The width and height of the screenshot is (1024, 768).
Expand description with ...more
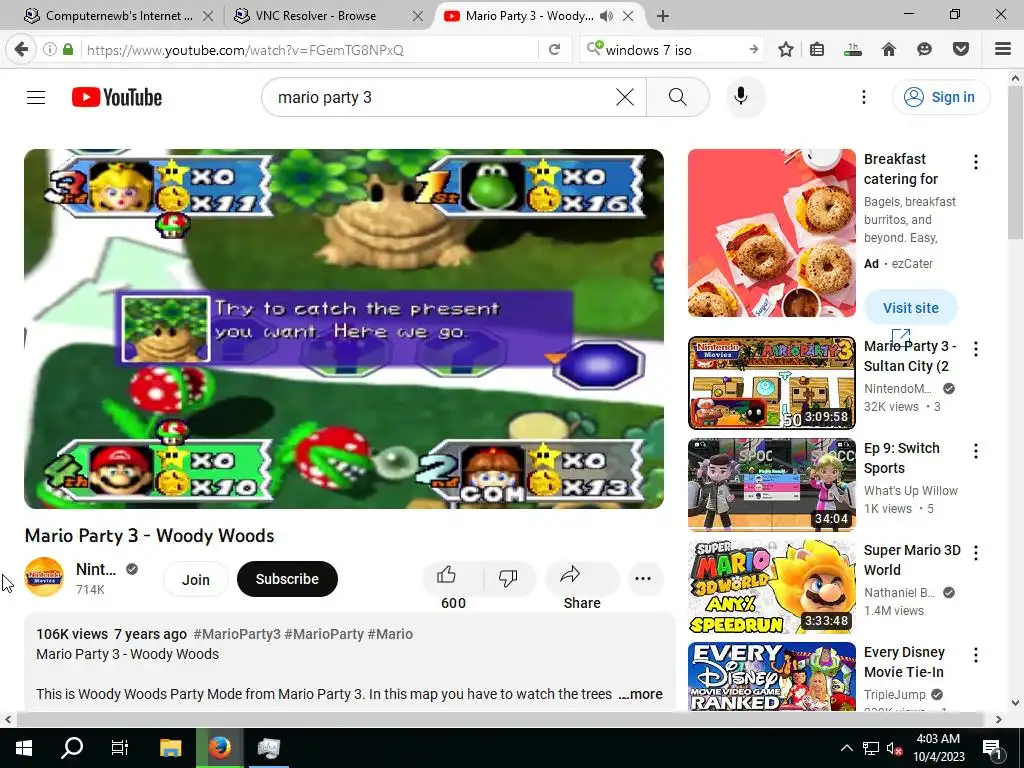(x=641, y=694)
